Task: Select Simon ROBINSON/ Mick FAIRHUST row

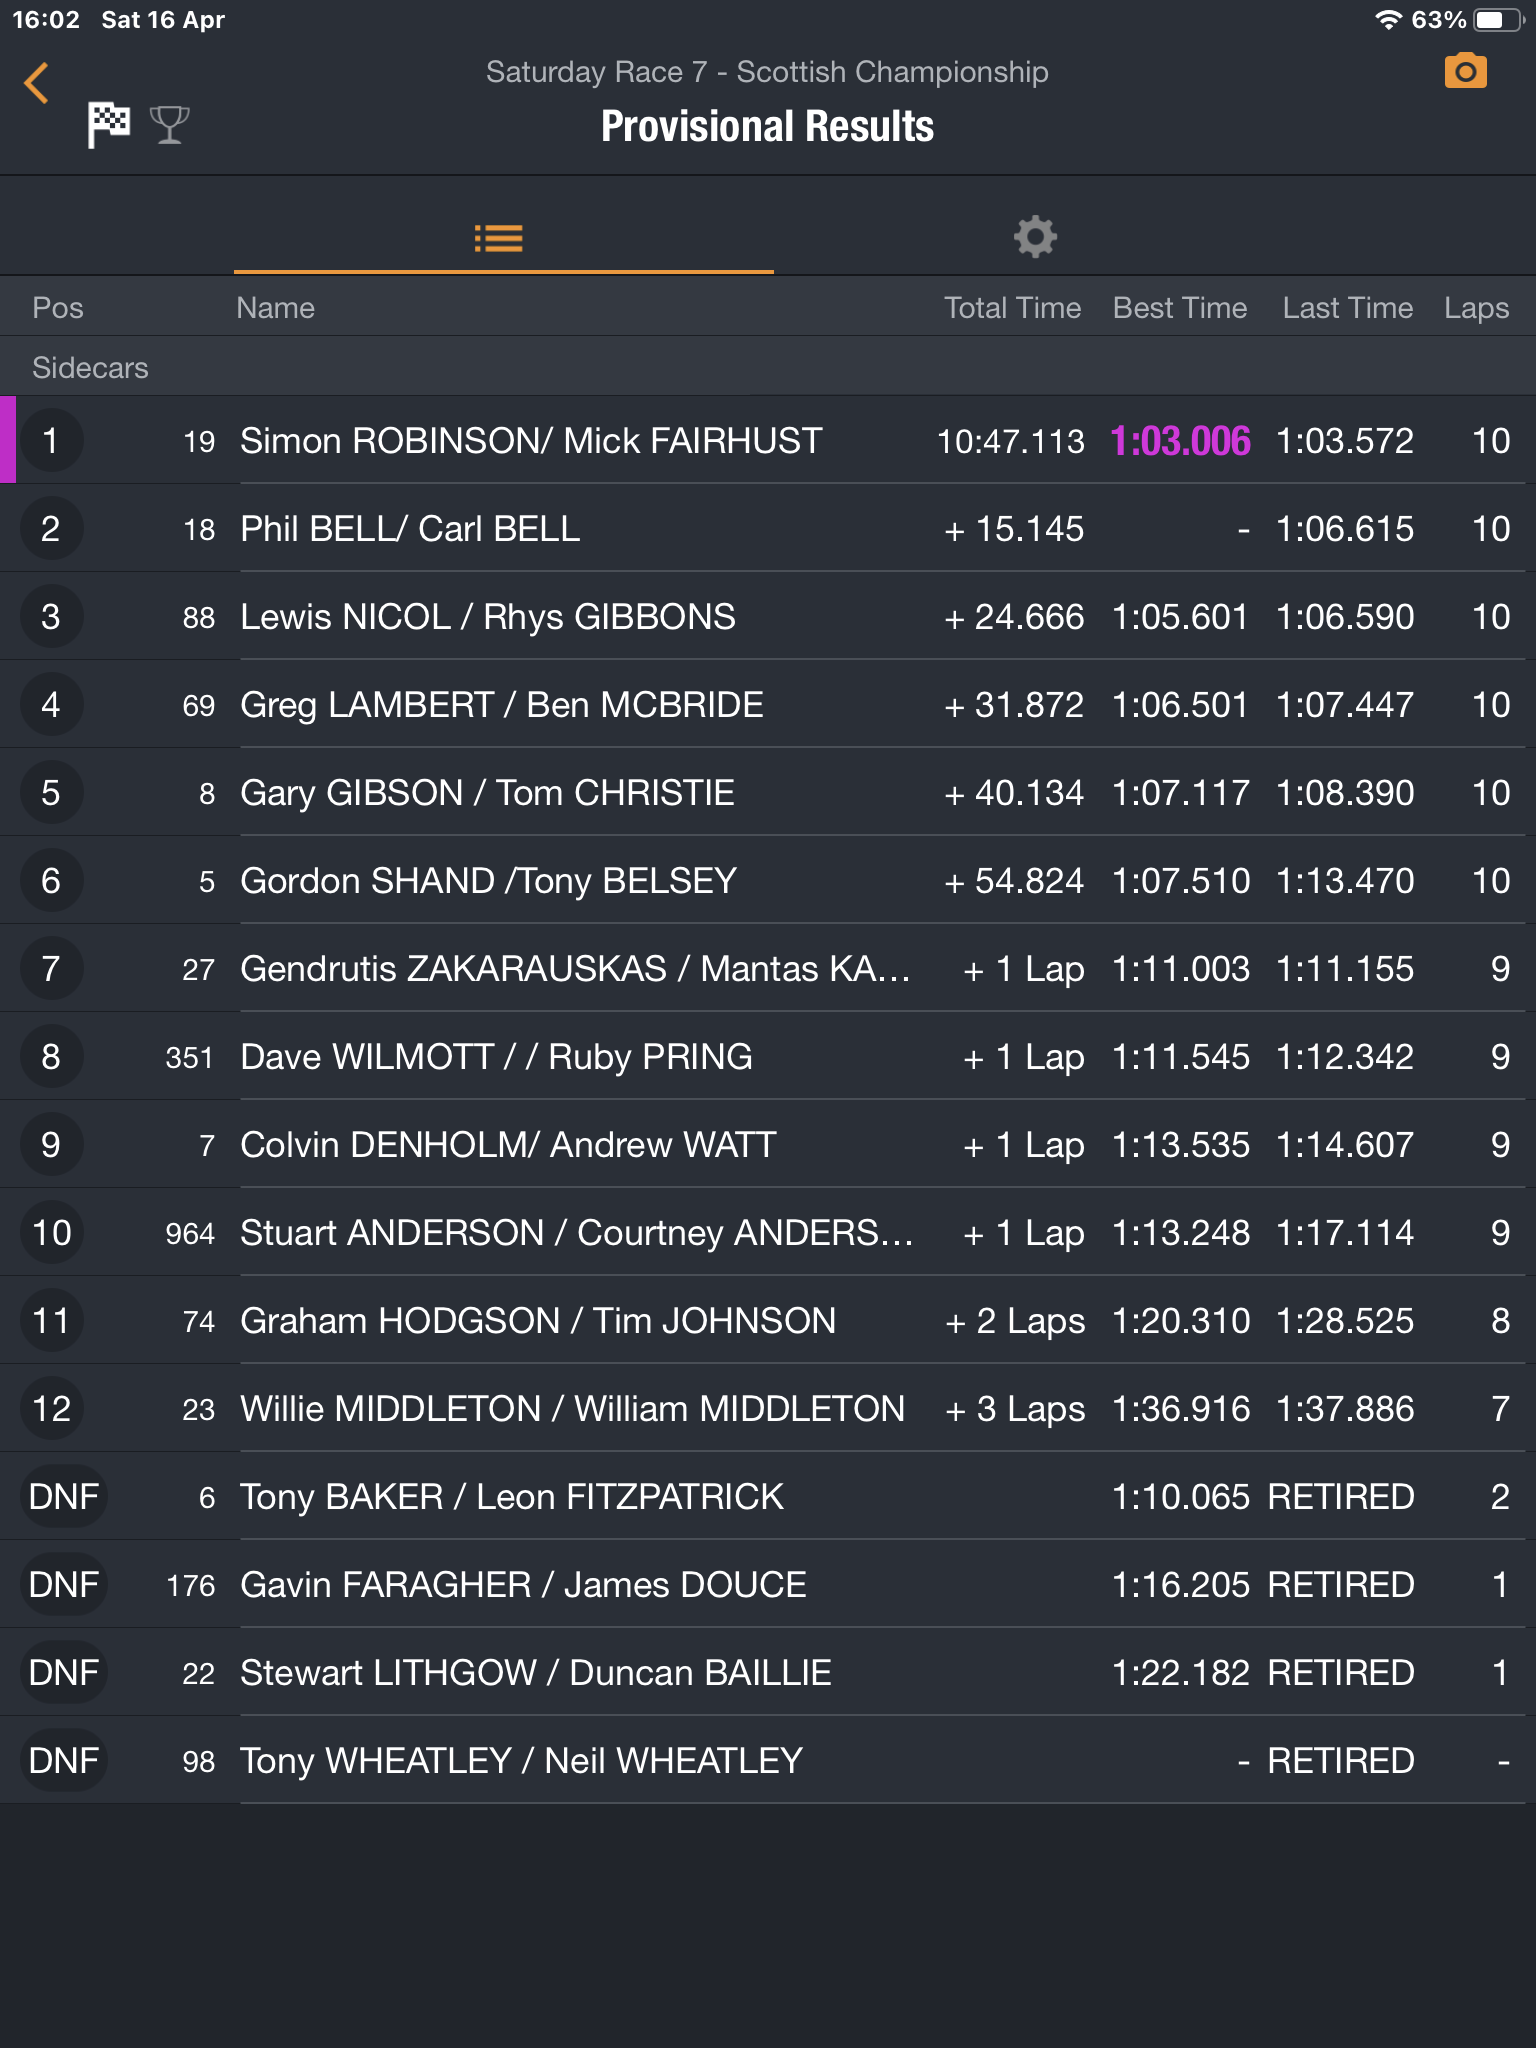Action: point(530,441)
